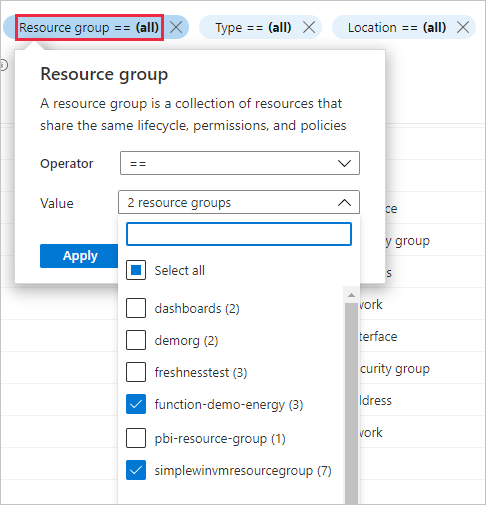Screen dimensions: 486x505
Task: Check the pbi-resource-group (1) checkbox
Action: coord(136,438)
